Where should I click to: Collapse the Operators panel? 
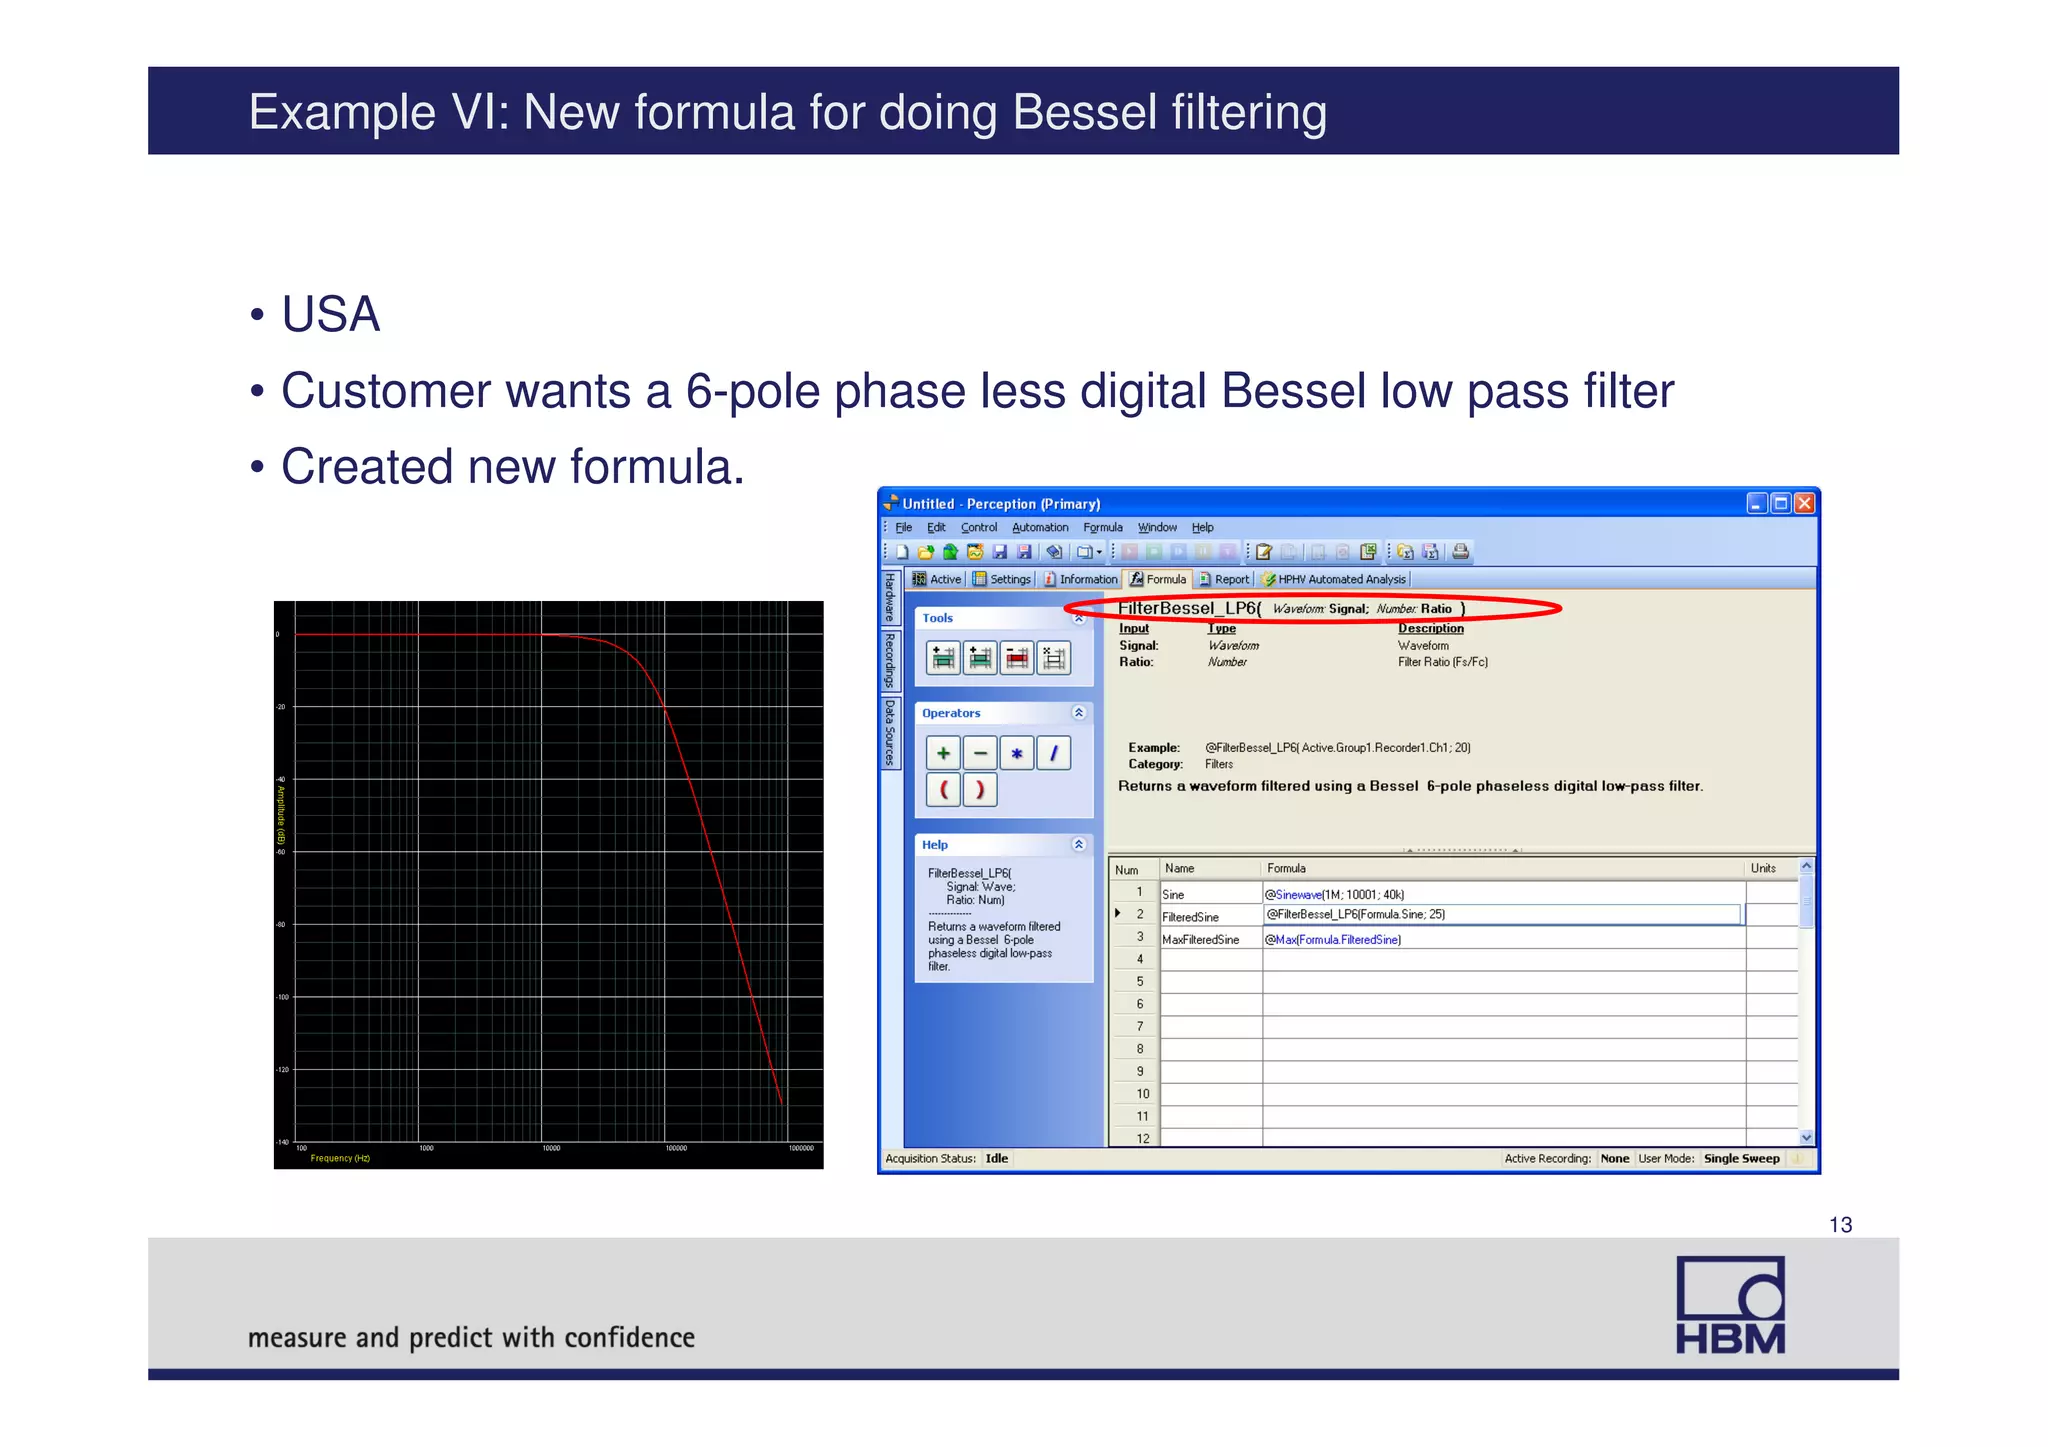coord(1079,713)
